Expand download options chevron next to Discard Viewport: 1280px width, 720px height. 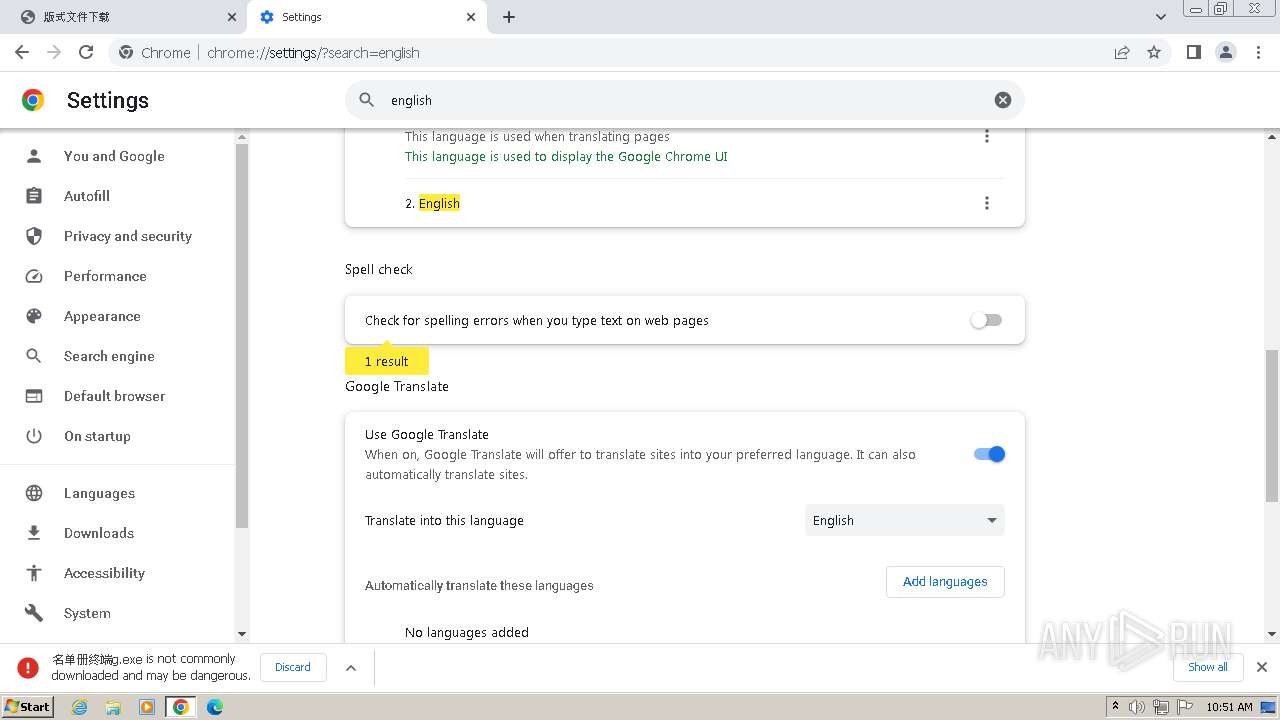[351, 668]
